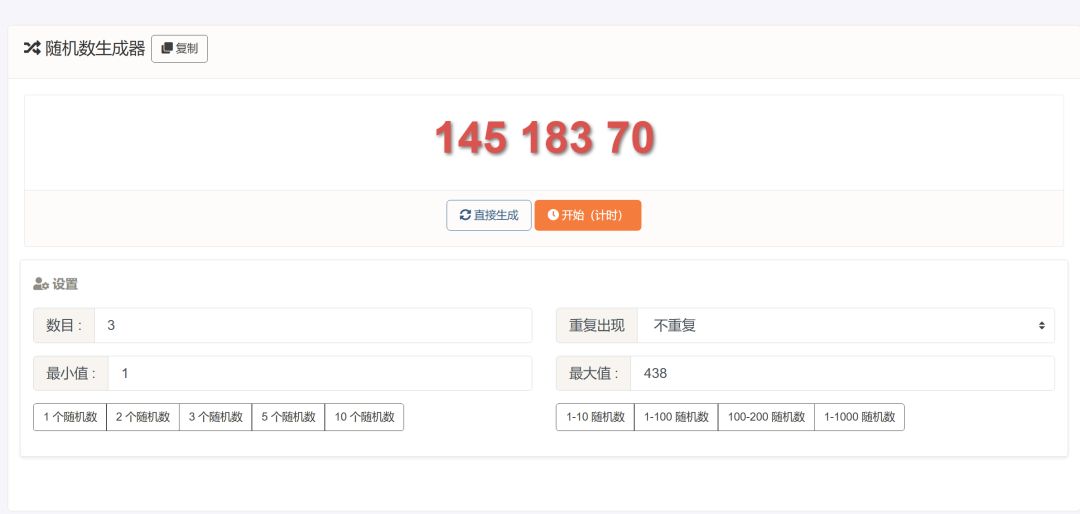The width and height of the screenshot is (1080, 514).
Task: Open the 重复出现 dropdown
Action: point(845,325)
